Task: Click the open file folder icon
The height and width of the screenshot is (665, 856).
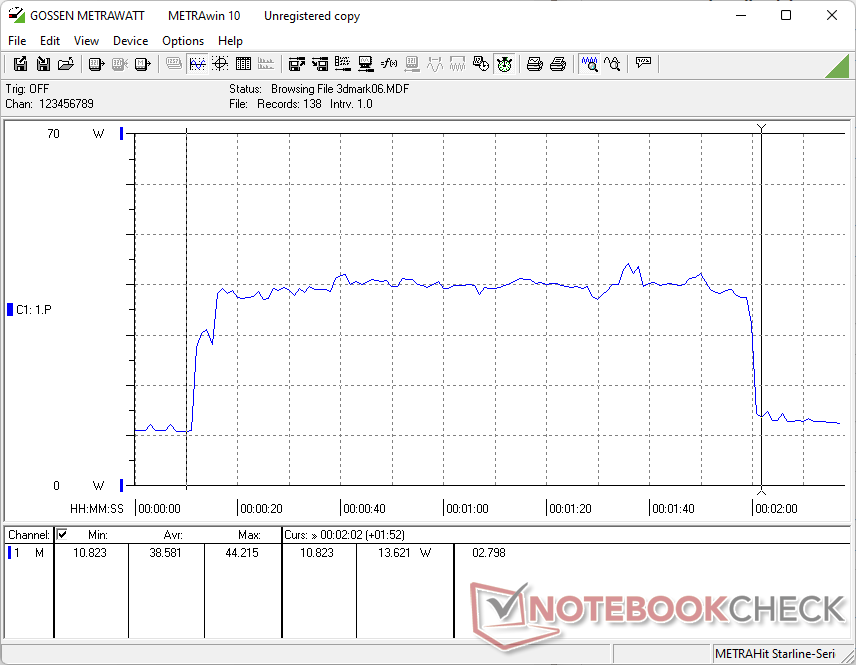Action: [x=66, y=64]
